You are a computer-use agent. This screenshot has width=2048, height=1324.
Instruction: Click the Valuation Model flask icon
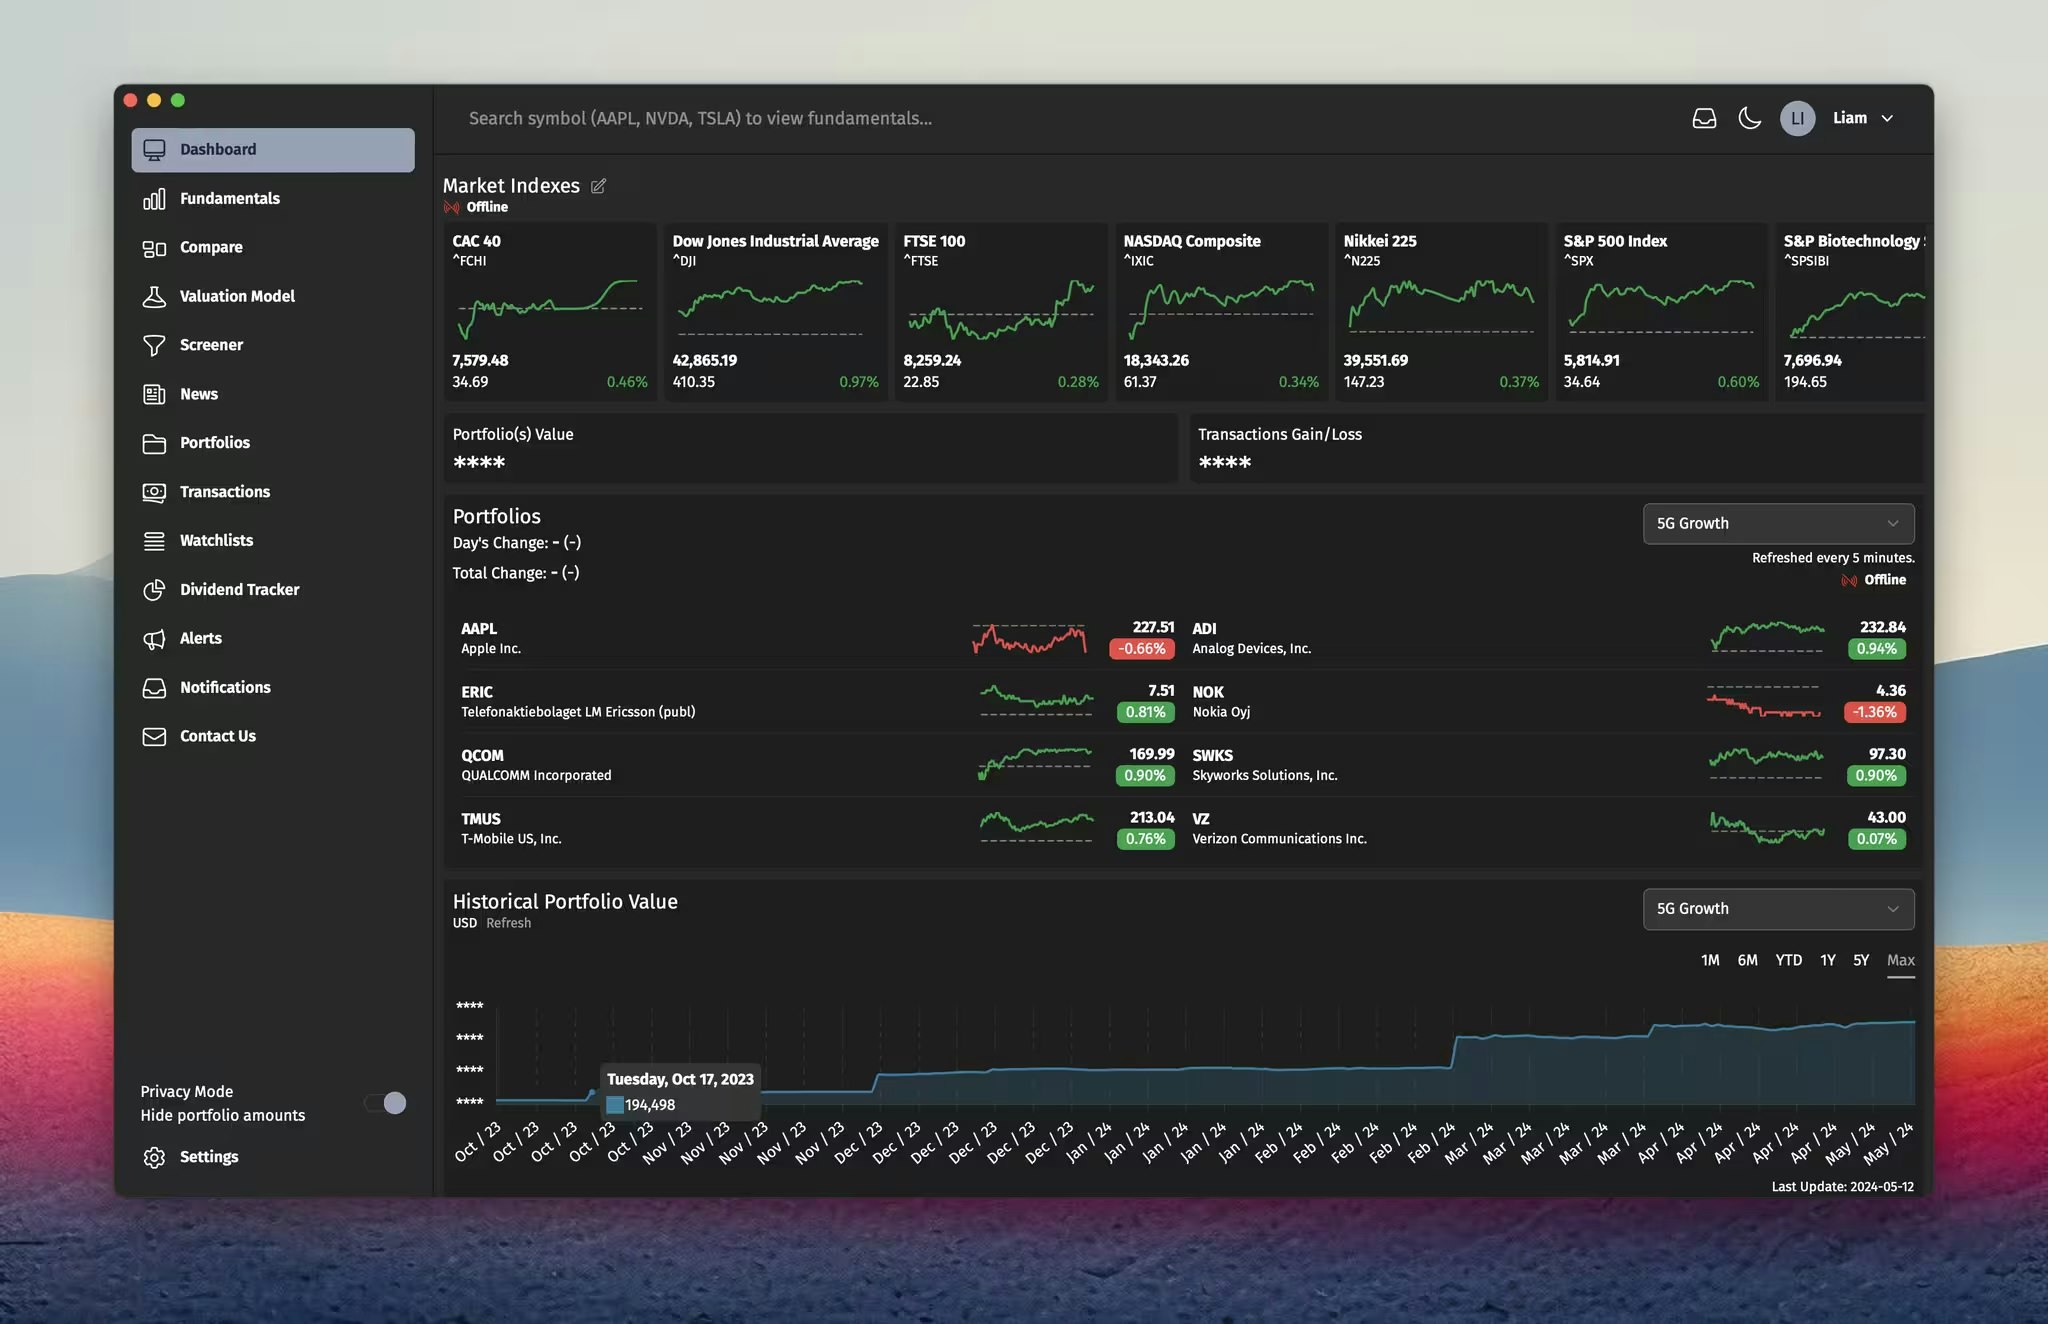point(154,297)
